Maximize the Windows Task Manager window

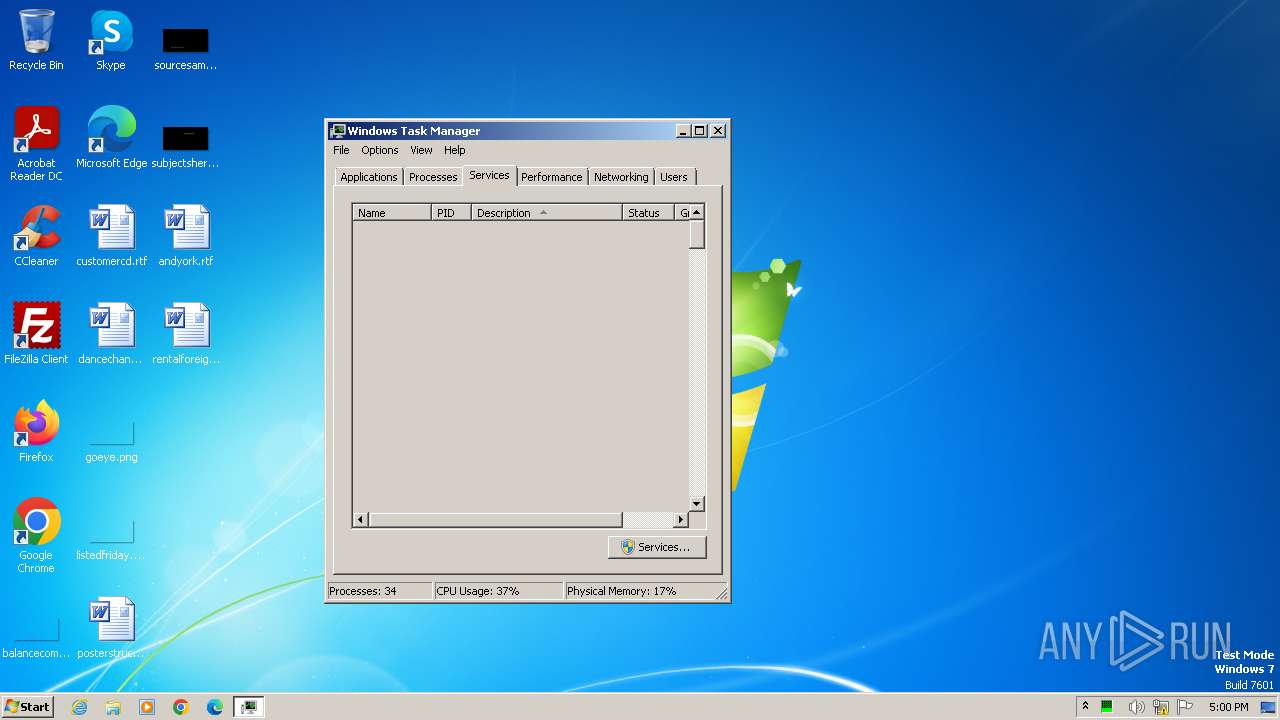coord(700,131)
